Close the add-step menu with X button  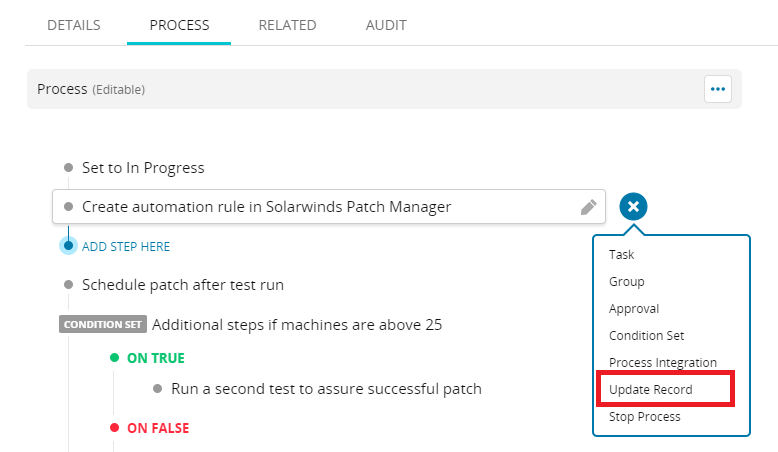point(634,207)
